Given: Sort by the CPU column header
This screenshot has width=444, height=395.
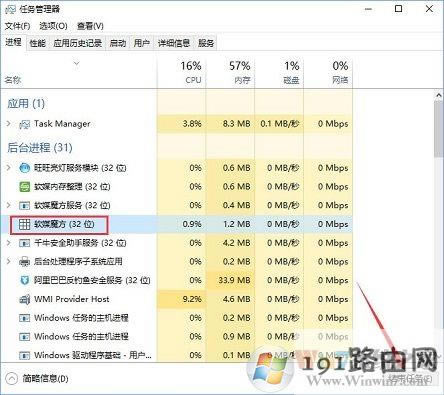Looking at the screenshot, I should (x=182, y=72).
